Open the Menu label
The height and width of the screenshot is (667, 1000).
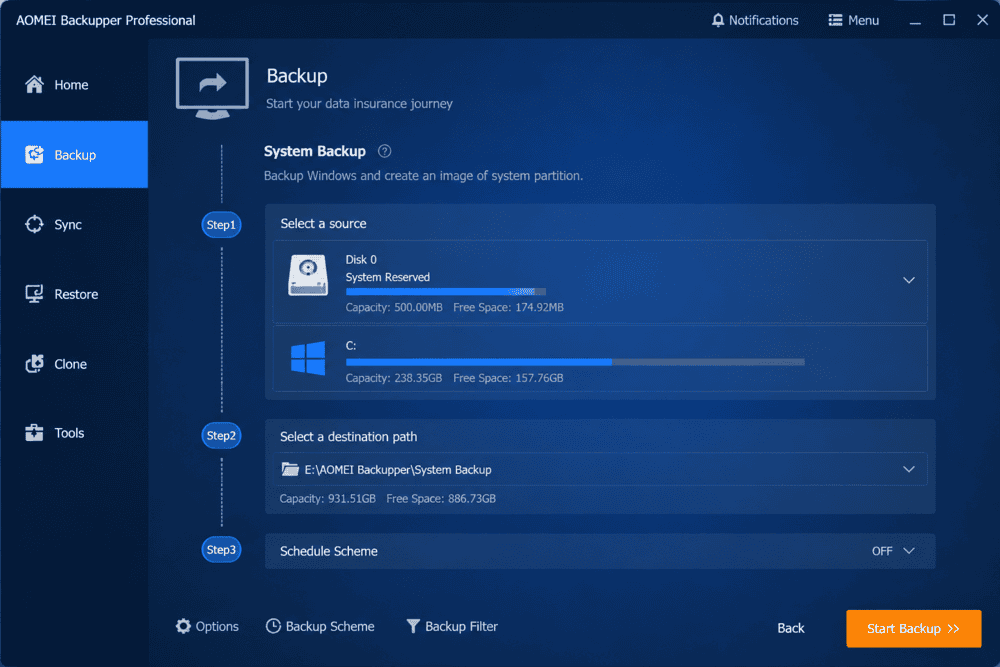pos(864,20)
